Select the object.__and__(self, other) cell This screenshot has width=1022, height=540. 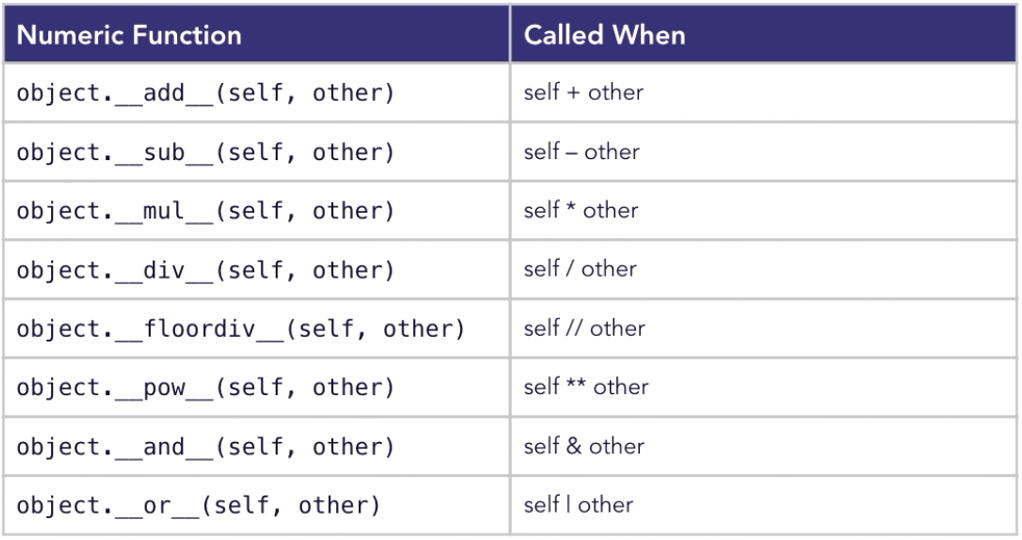click(206, 447)
